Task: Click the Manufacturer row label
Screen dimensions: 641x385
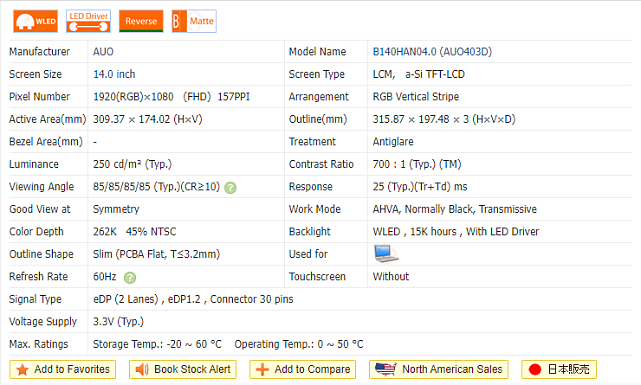Action: [x=40, y=52]
